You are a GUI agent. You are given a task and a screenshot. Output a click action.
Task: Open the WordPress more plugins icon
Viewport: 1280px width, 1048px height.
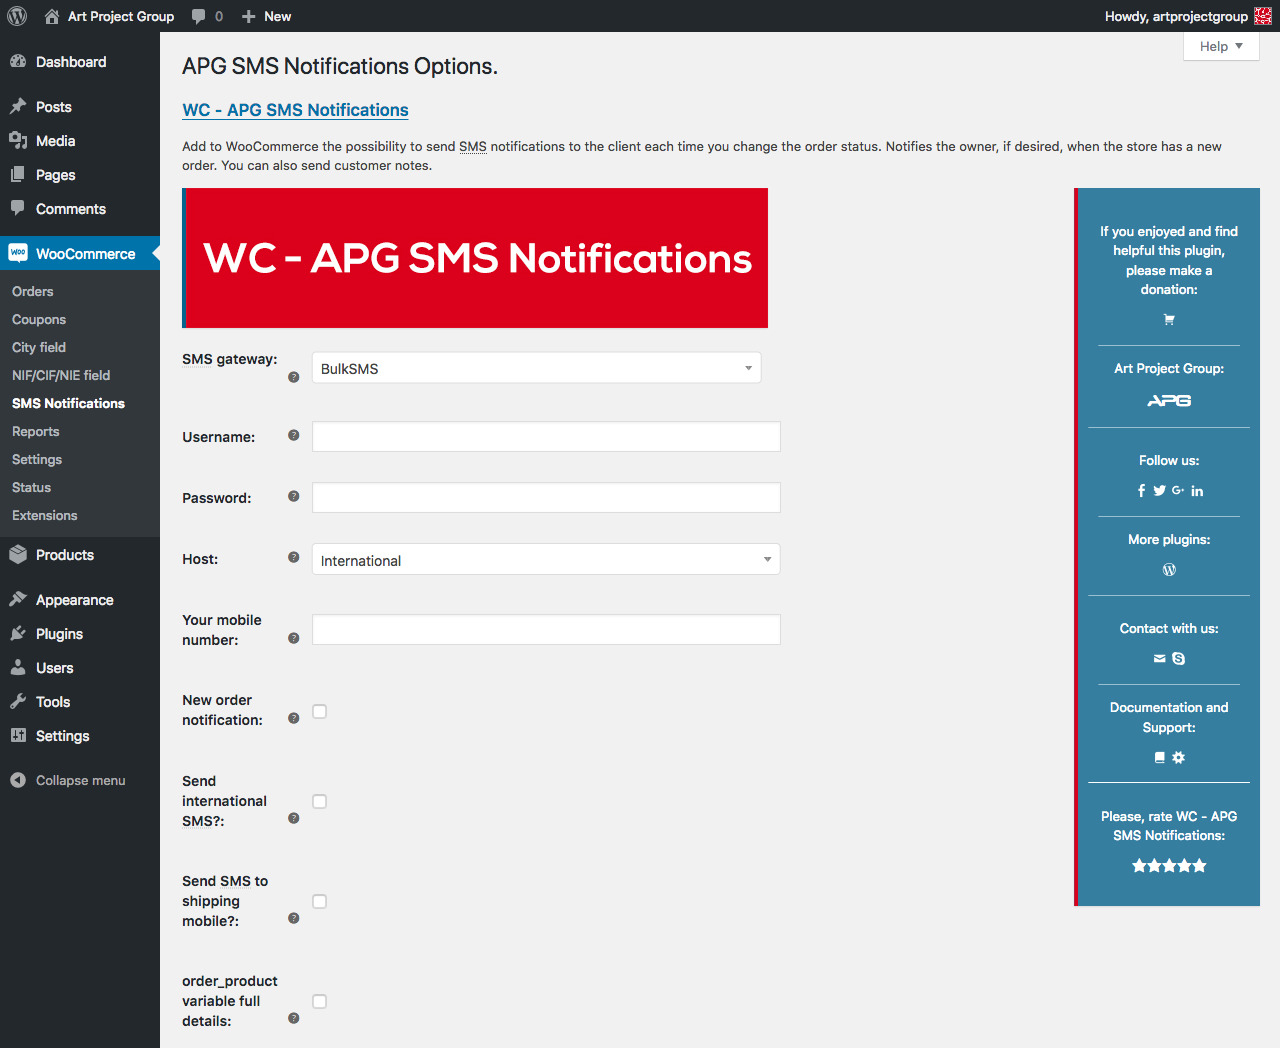1169,570
